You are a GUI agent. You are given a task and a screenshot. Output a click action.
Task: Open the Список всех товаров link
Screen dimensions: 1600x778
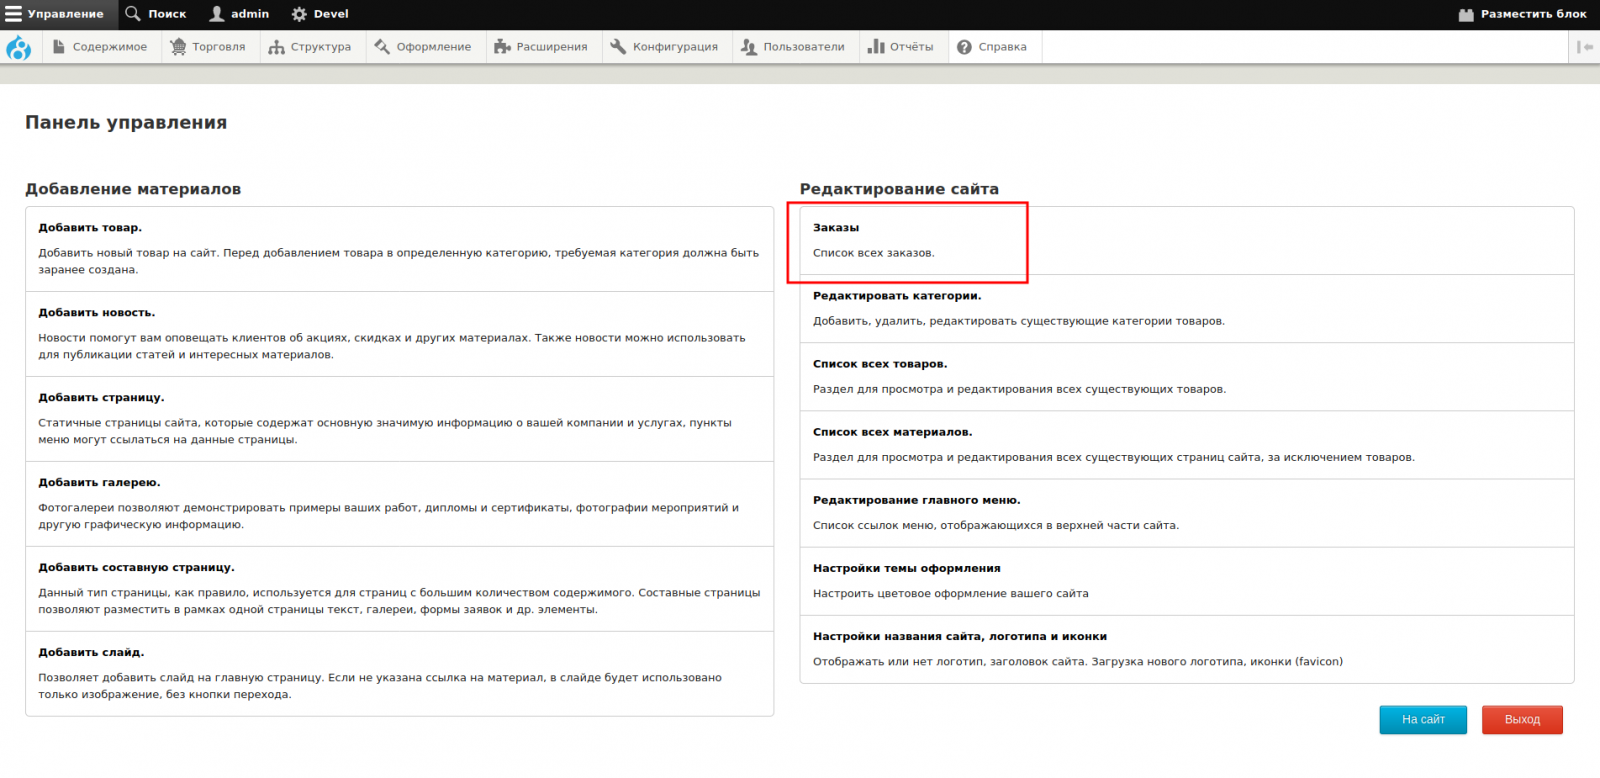pyautogui.click(x=880, y=364)
